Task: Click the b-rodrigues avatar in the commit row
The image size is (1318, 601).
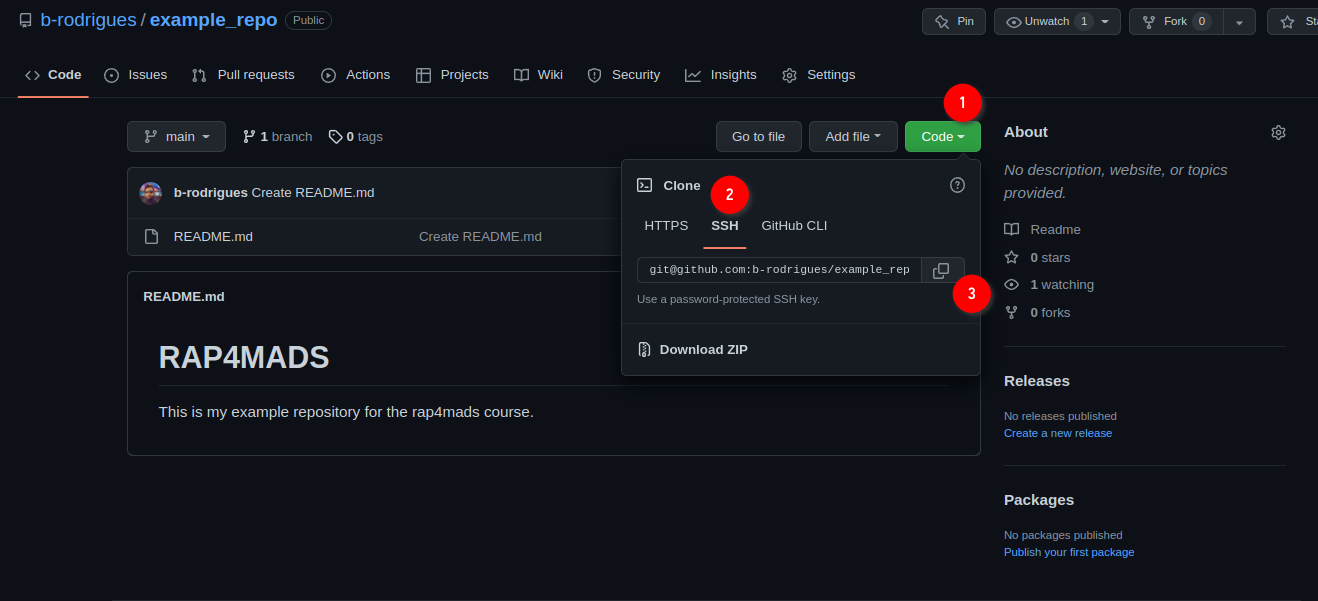Action: (x=151, y=193)
